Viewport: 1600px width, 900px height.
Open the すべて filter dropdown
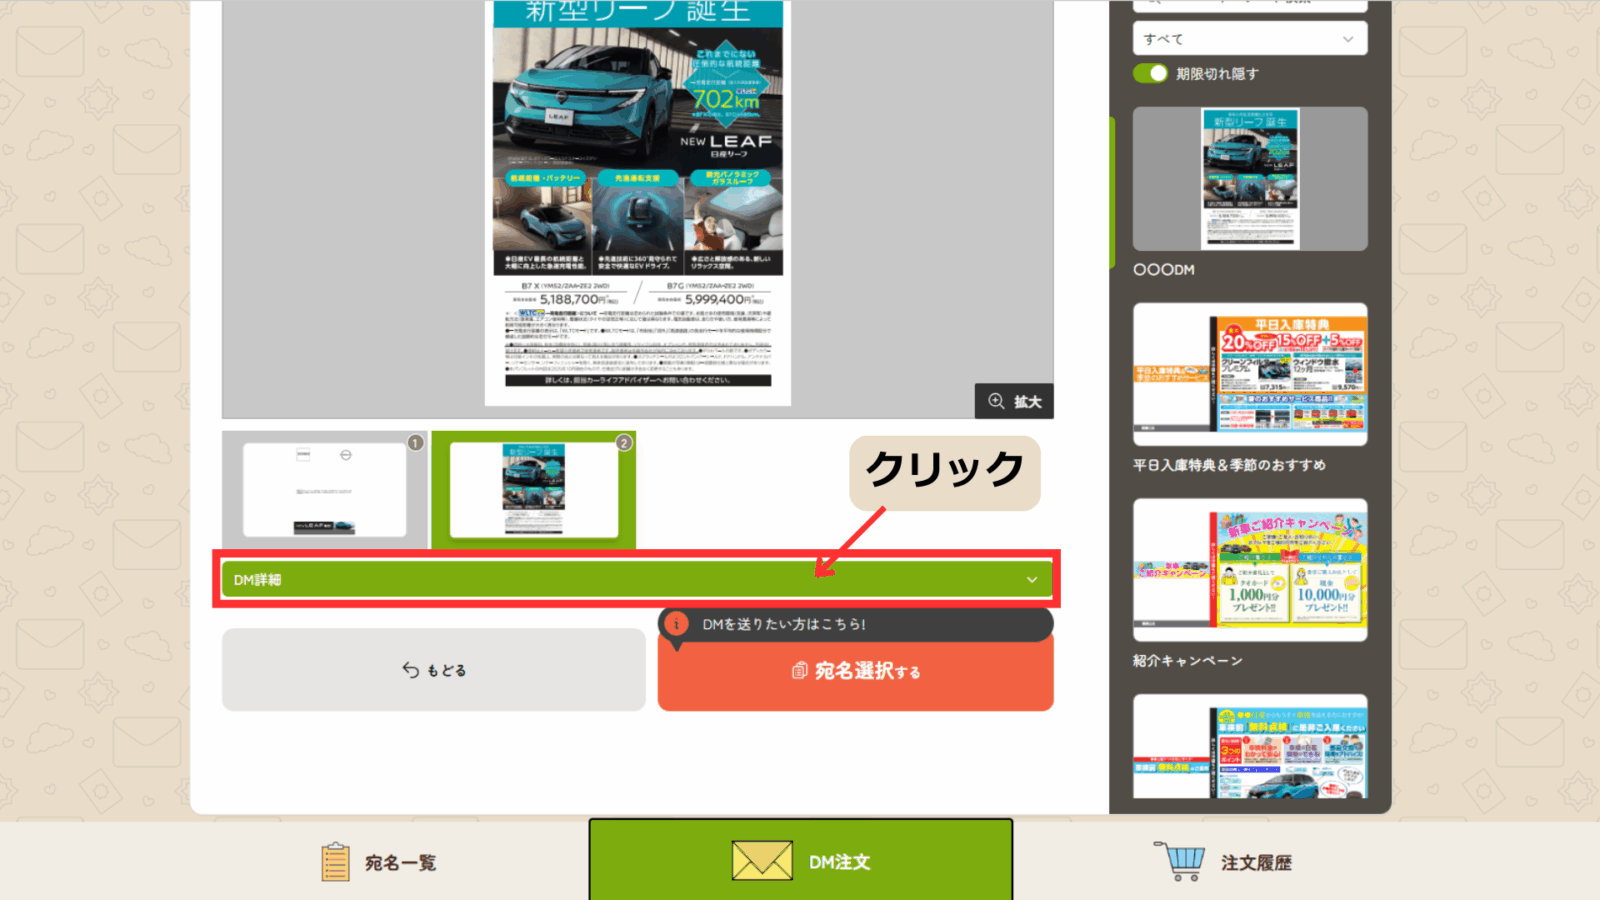click(x=1249, y=39)
